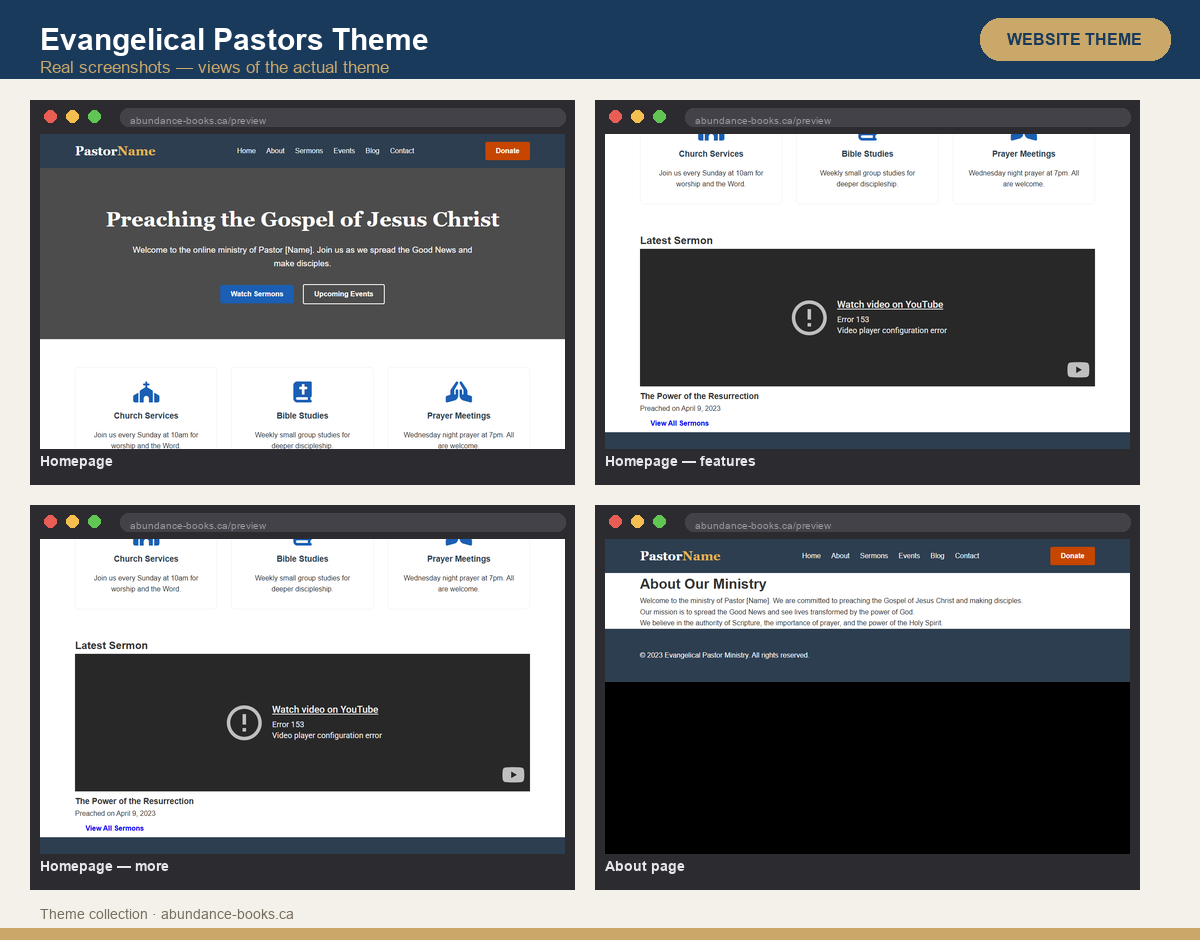1200x940 pixels.
Task: Click Prayer Meetings heading in Homepage — more
Action: click(459, 559)
